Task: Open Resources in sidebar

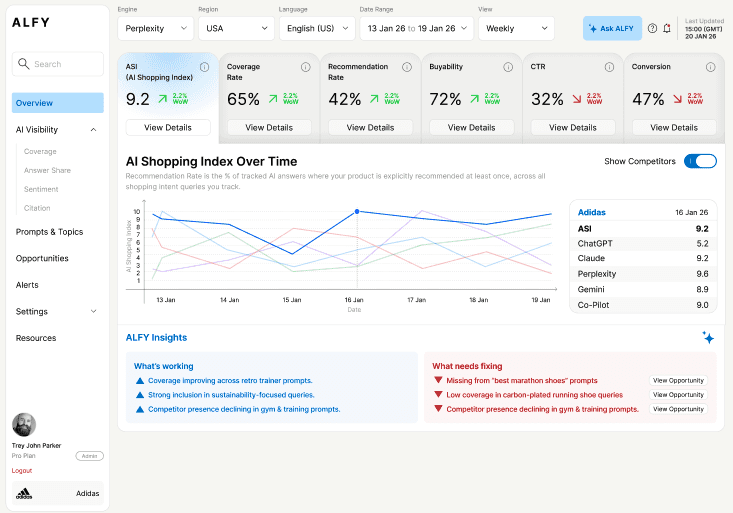Action: tap(36, 338)
